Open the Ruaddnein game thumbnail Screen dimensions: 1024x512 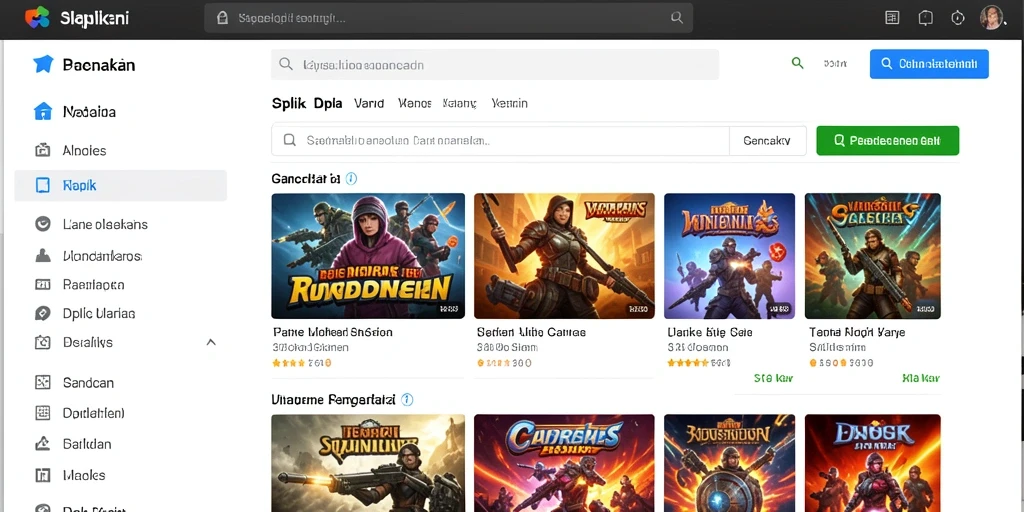[x=368, y=256]
